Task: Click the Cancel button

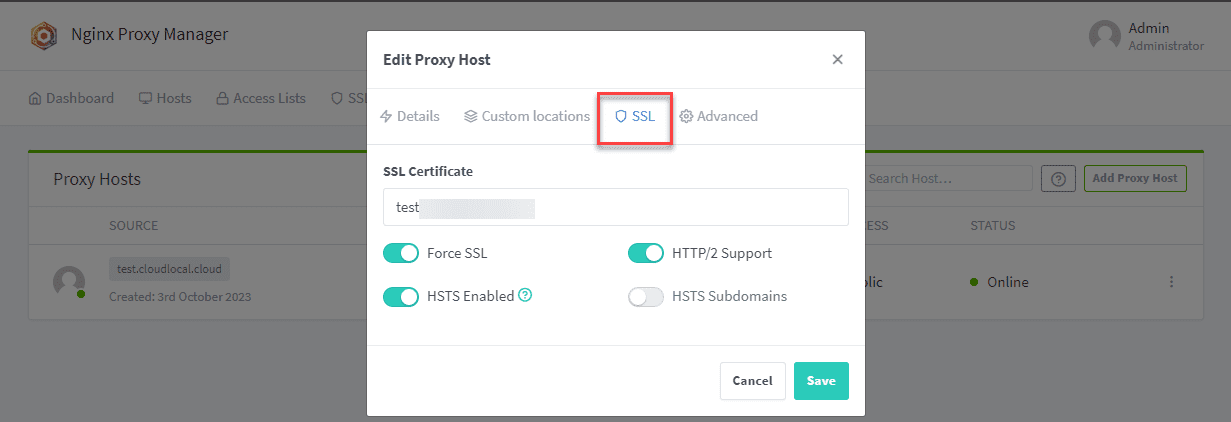Action: click(x=752, y=381)
